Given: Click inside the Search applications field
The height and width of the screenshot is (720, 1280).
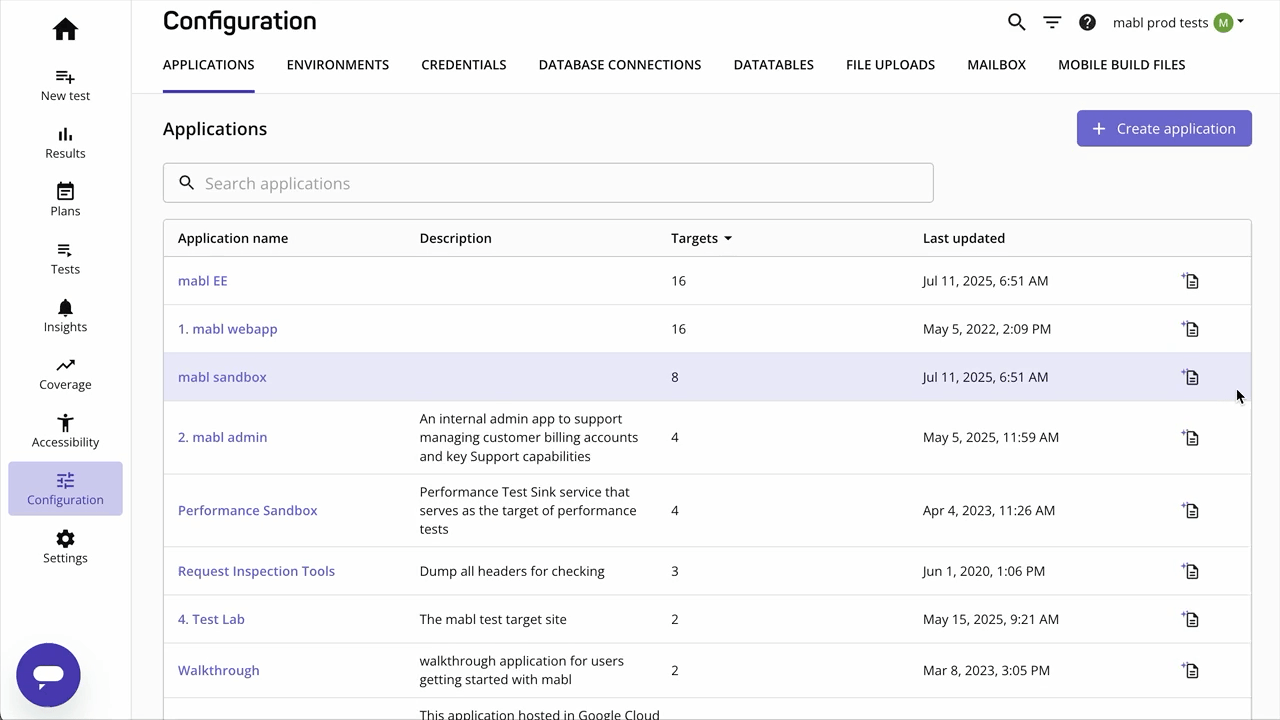Looking at the screenshot, I should 548,182.
